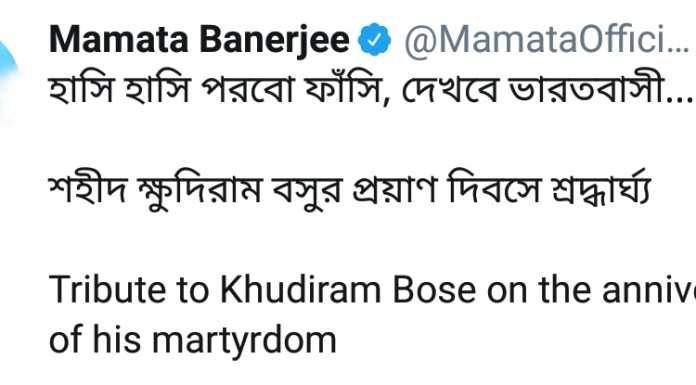Click the Bengali word "ফাঁসি" before the comma

point(344,90)
